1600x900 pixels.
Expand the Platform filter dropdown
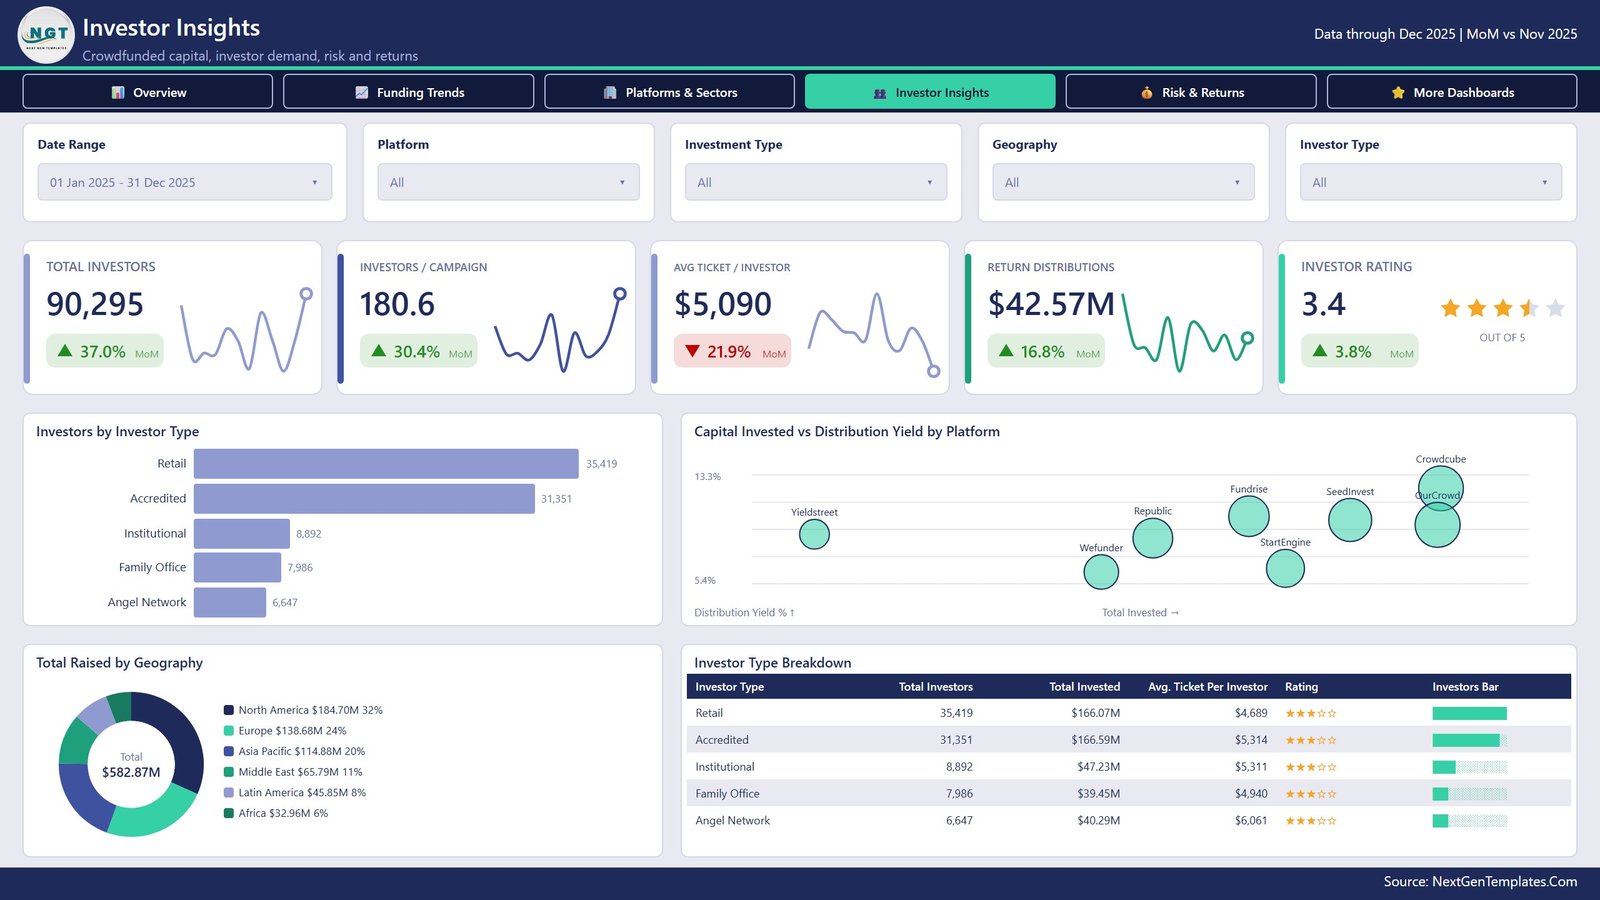click(x=508, y=182)
